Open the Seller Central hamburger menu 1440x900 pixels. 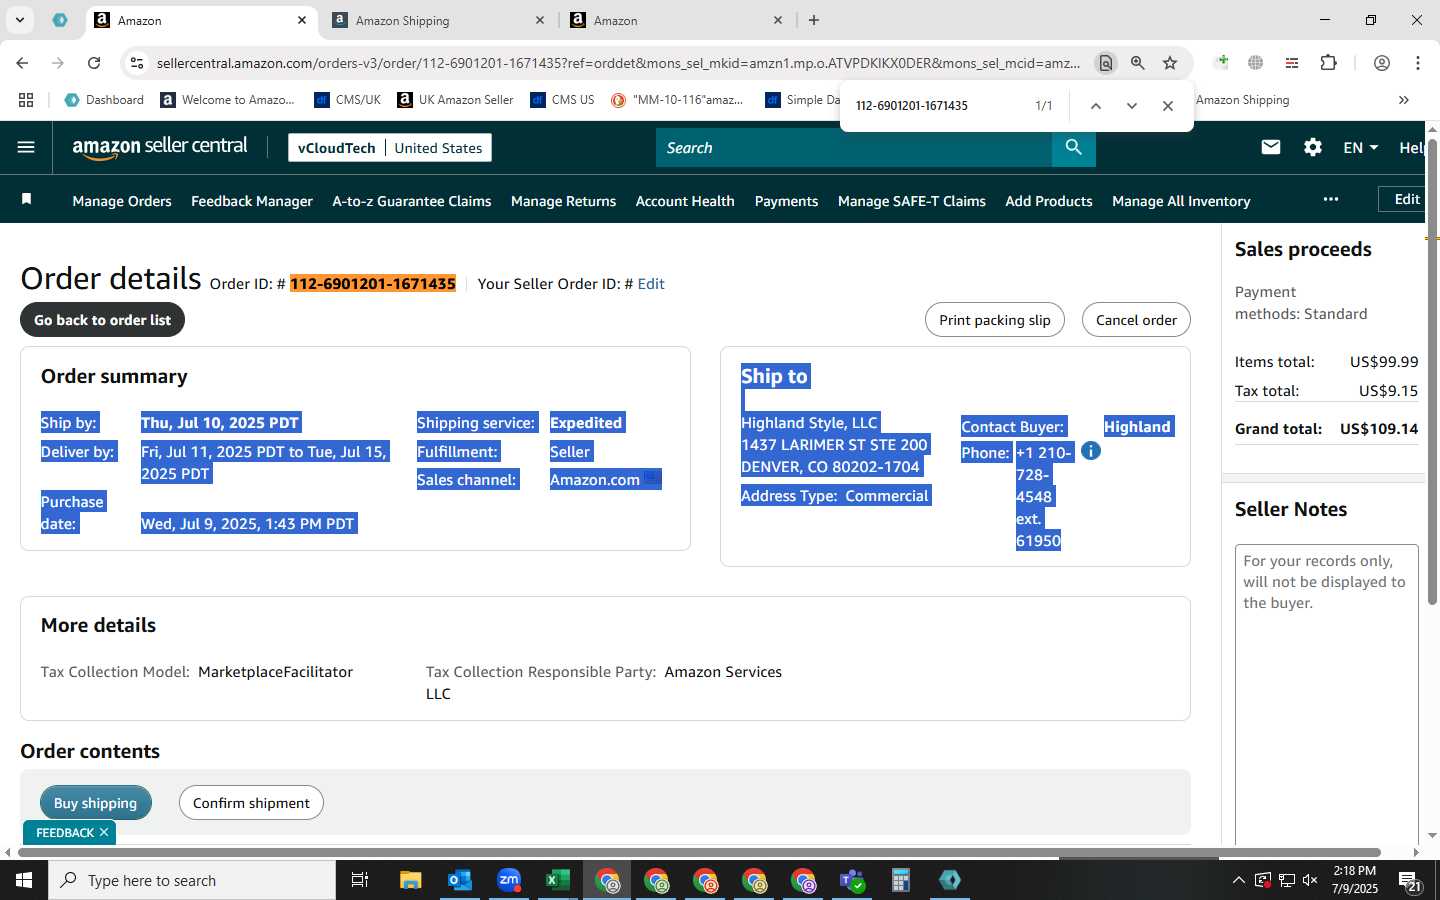click(x=26, y=147)
